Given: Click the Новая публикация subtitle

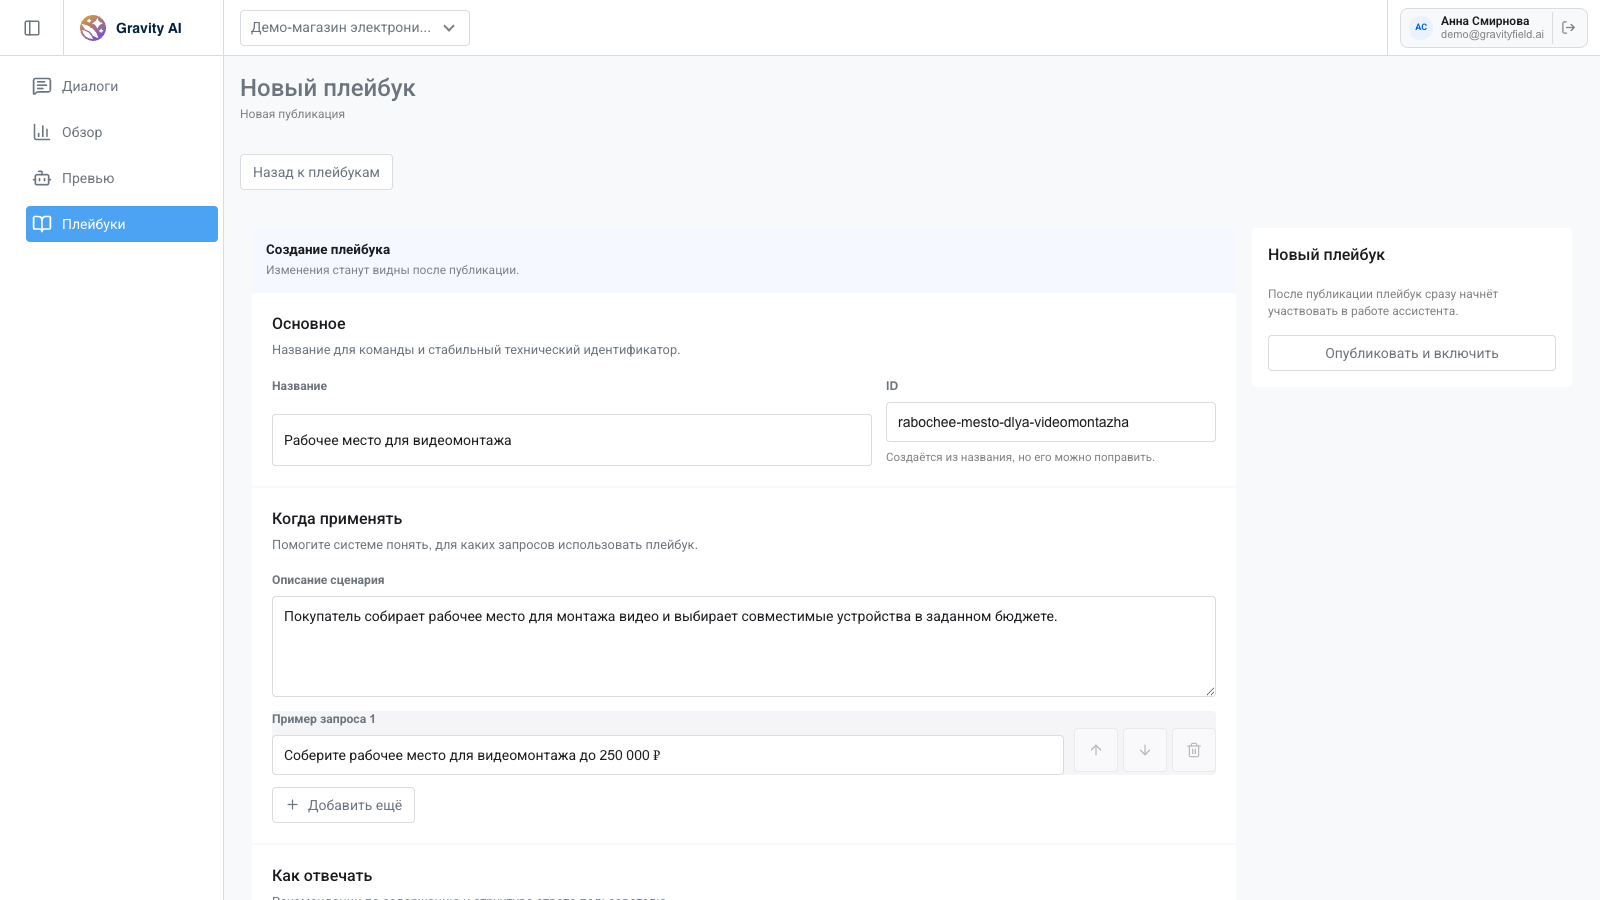Looking at the screenshot, I should click(292, 114).
